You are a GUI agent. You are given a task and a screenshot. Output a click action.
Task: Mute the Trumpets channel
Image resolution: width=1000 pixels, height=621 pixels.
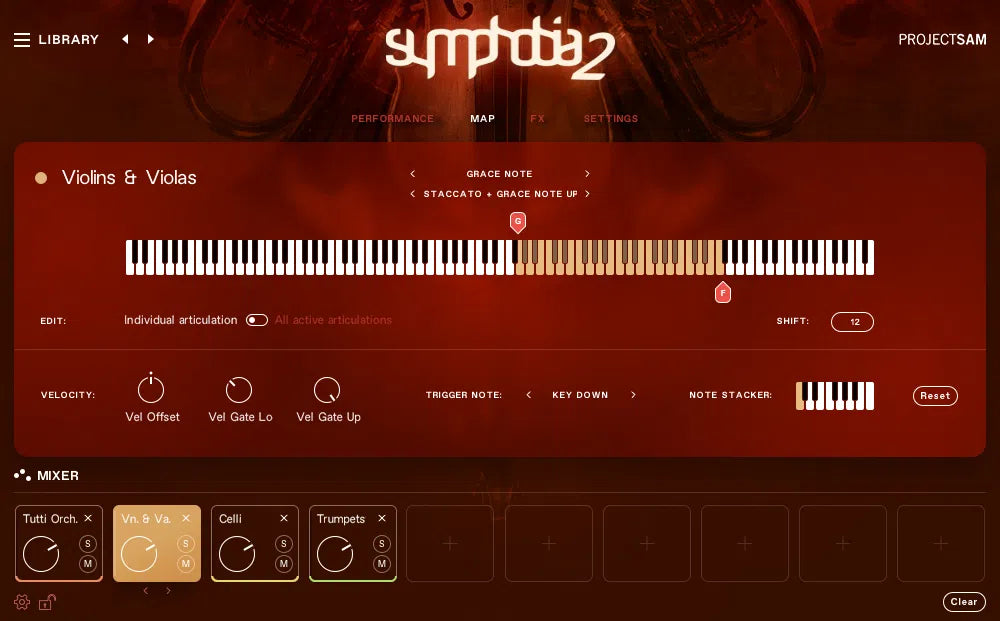[x=381, y=564]
